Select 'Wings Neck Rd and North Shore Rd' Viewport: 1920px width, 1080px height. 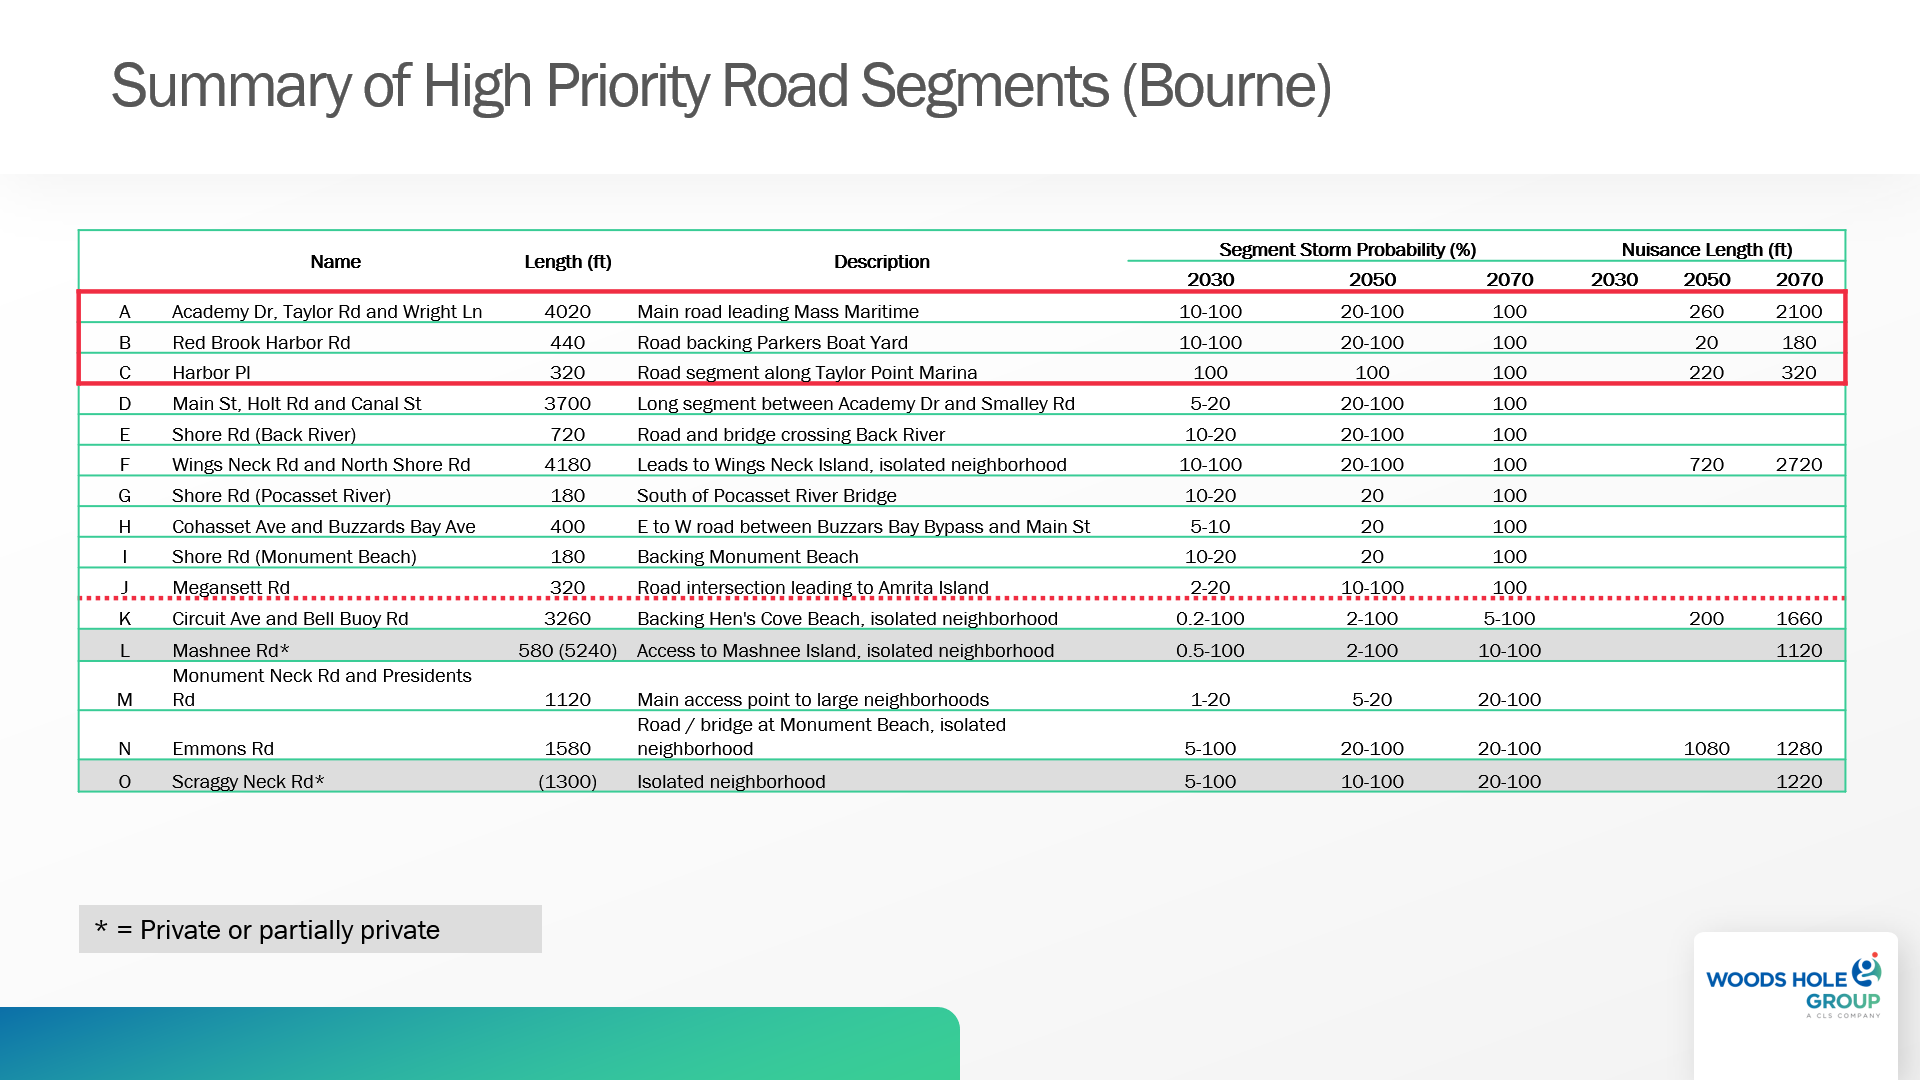click(x=321, y=465)
